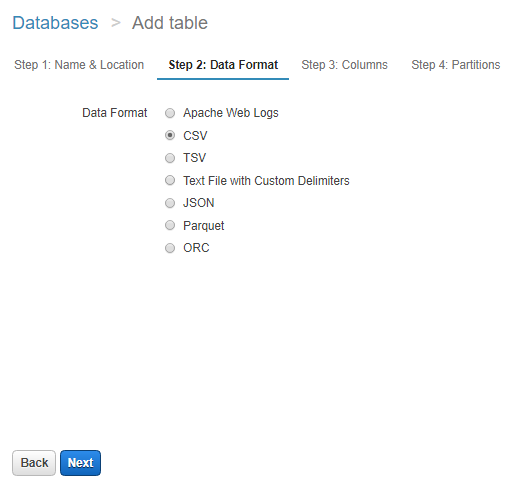The image size is (513, 487).
Task: Click the Apache Web Logs label text
Action: [231, 113]
